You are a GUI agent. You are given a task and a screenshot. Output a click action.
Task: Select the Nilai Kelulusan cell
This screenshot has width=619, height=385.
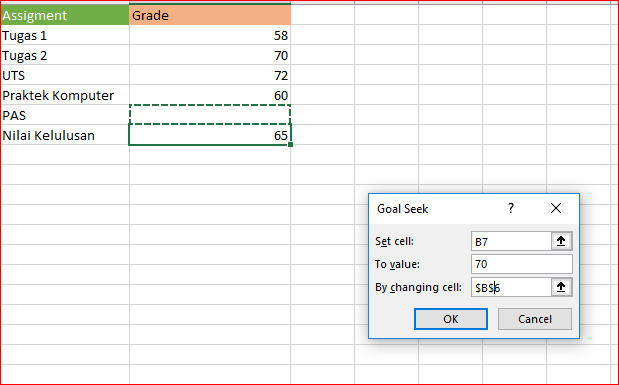(x=65, y=135)
